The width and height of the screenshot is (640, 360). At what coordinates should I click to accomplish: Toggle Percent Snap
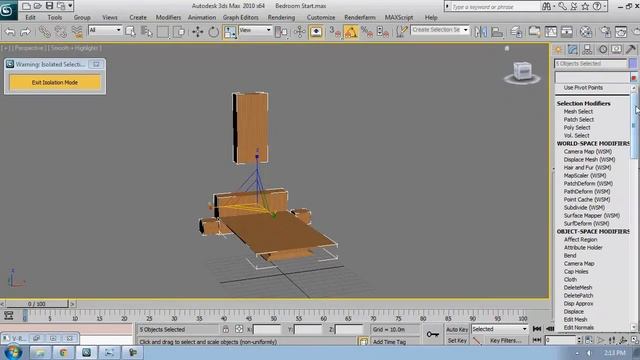coord(367,31)
